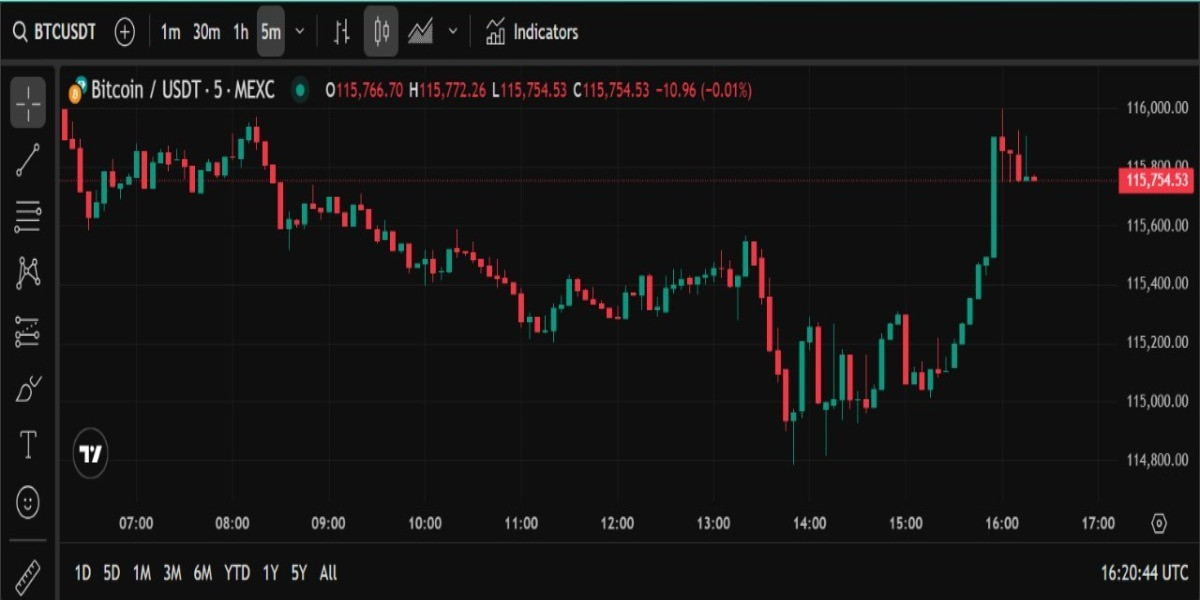
Task: Select the trend line drawing tool
Action: 28,159
